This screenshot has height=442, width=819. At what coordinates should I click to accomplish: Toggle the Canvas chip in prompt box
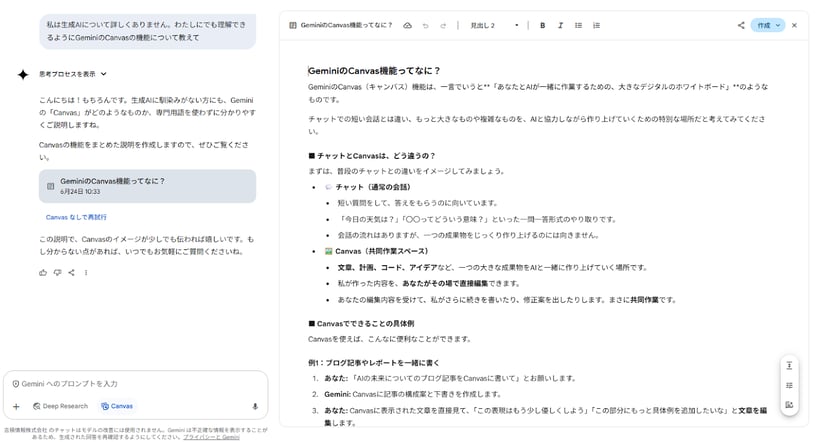pos(117,406)
